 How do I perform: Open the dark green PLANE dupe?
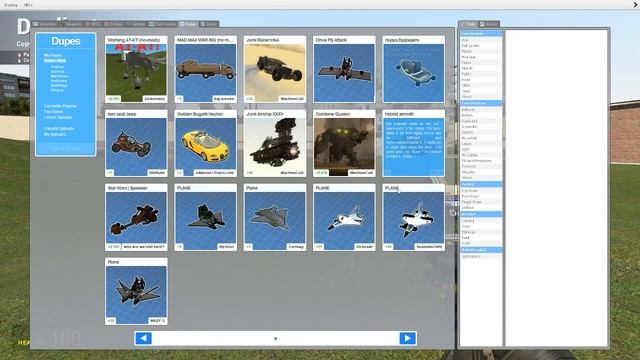(x=206, y=217)
